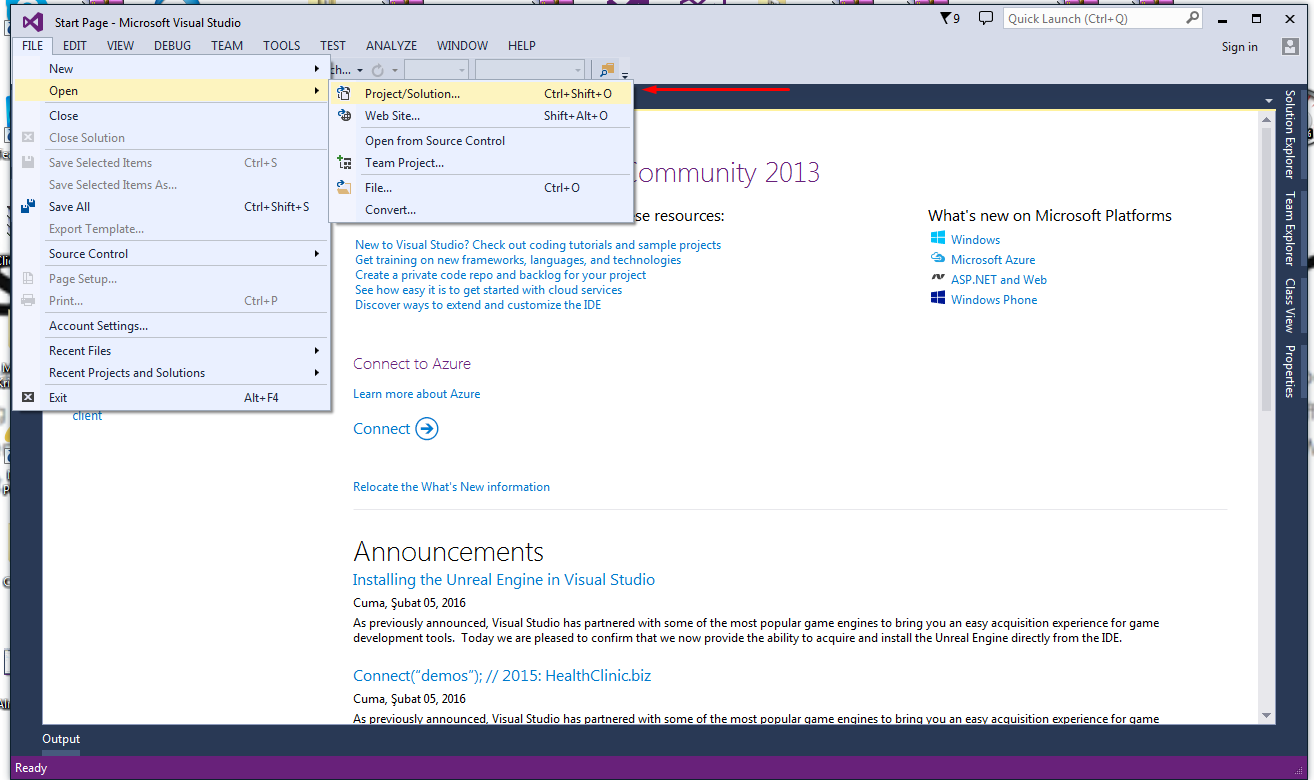1314x780 pixels.
Task: Choose Project/Solution... from Open submenu
Action: (483, 93)
